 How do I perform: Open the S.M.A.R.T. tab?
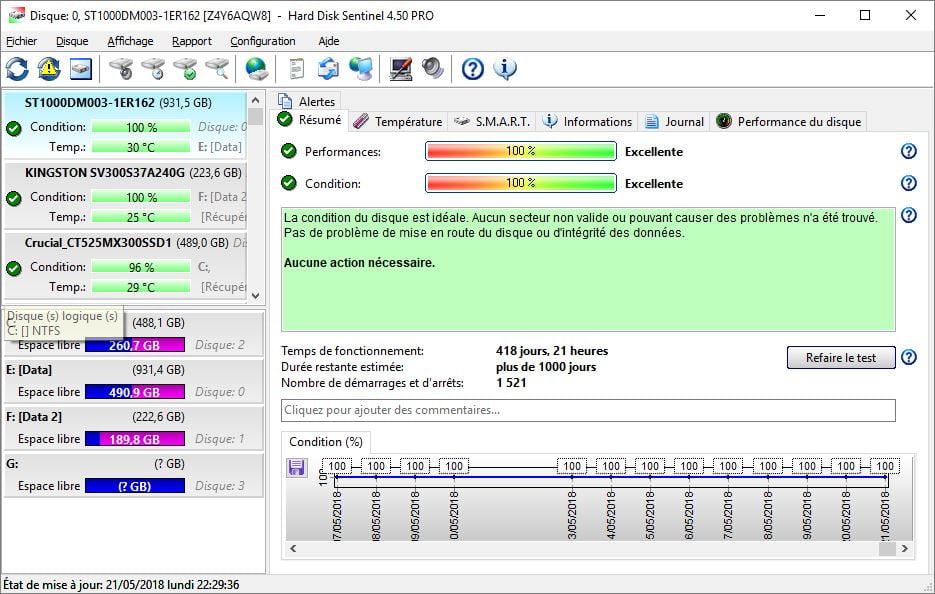pos(493,122)
